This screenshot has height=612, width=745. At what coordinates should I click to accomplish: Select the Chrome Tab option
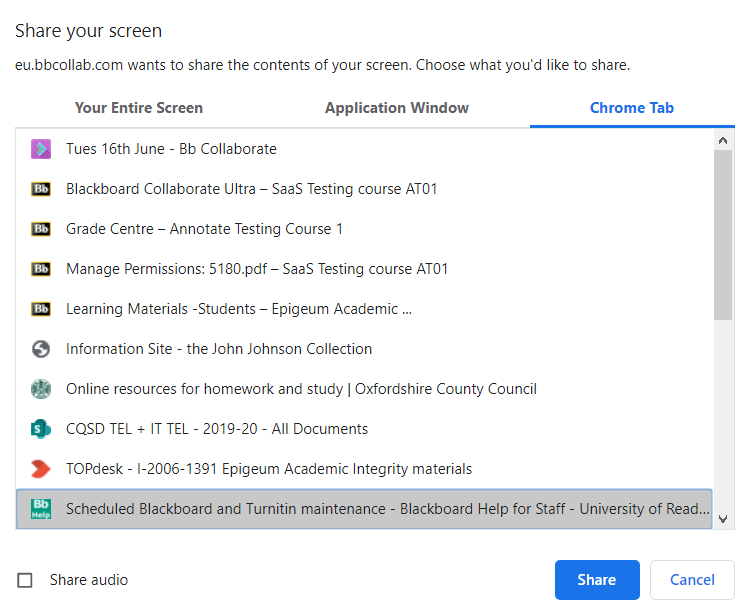click(x=632, y=108)
